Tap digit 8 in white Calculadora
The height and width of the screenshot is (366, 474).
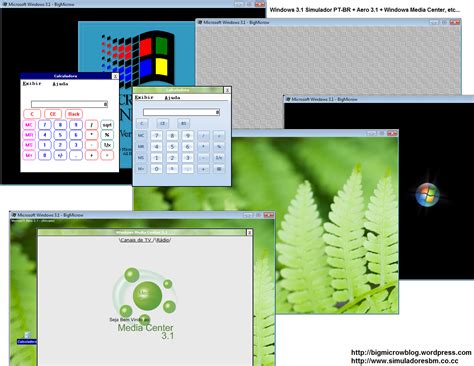pyautogui.click(x=60, y=125)
